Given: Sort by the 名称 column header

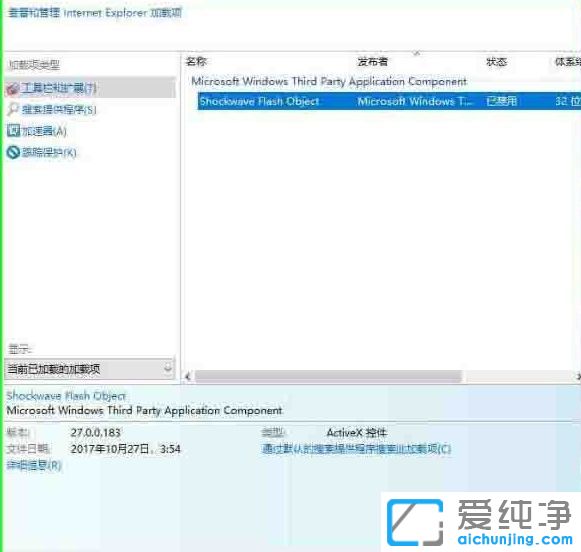Looking at the screenshot, I should [196, 61].
